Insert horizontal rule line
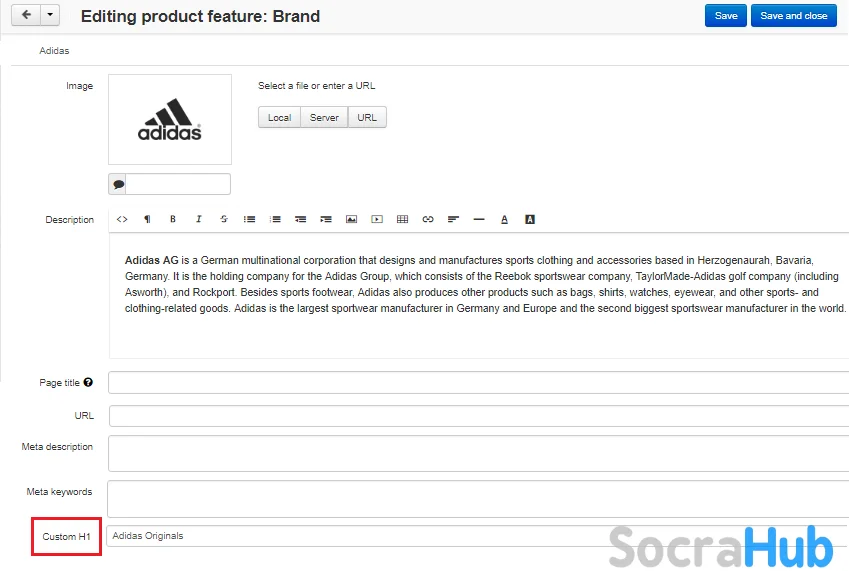 click(x=479, y=219)
